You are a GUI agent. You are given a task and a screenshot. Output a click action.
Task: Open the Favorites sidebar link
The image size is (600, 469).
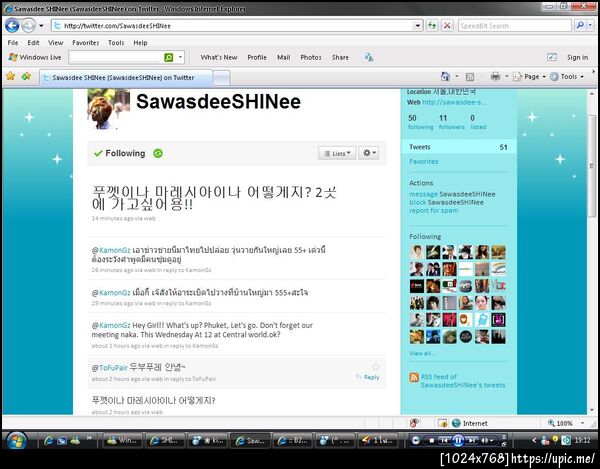[x=424, y=162]
